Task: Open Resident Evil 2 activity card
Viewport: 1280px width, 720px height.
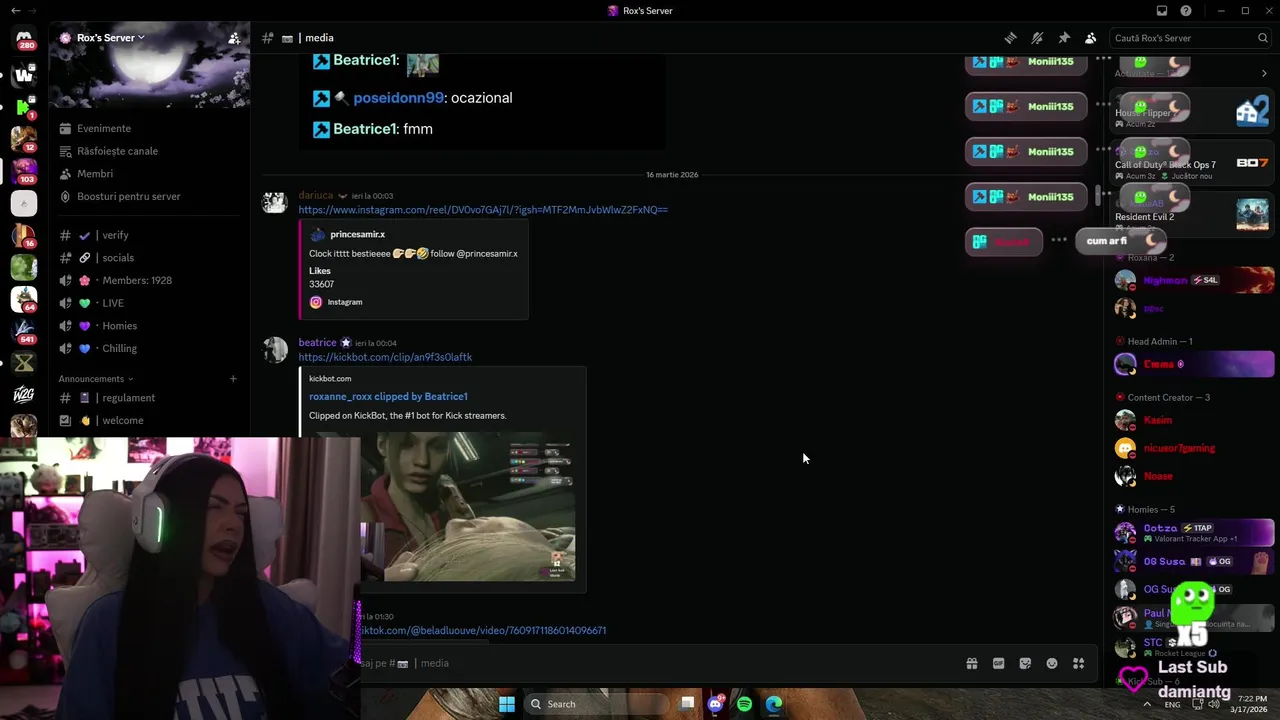Action: tap(1192, 217)
